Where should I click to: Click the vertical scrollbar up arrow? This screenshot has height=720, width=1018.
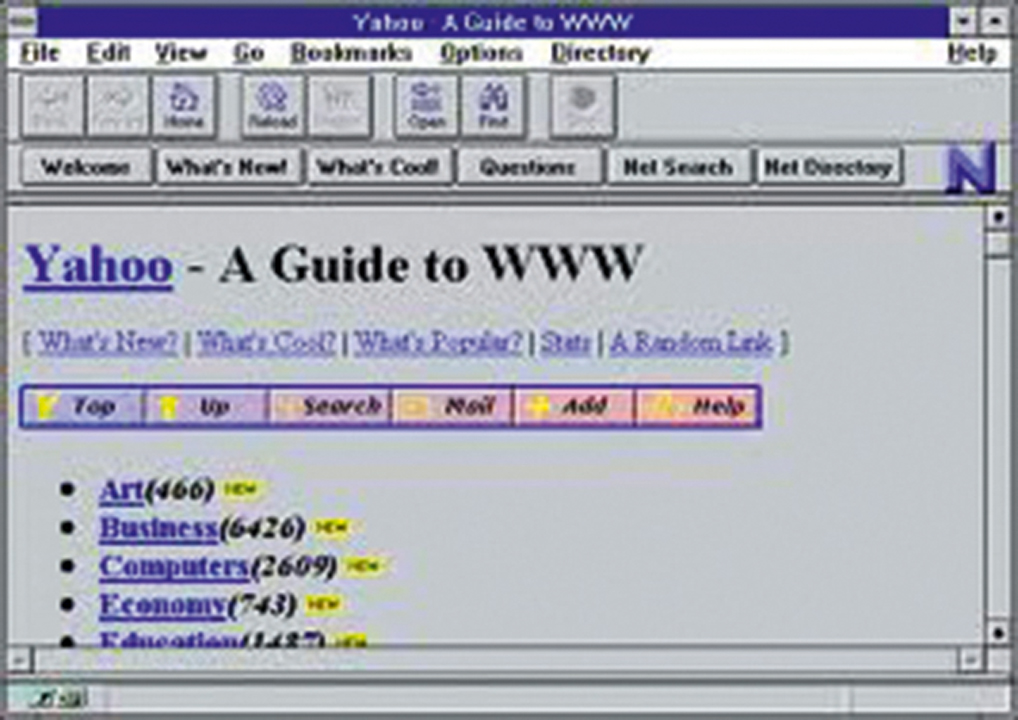coord(998,217)
